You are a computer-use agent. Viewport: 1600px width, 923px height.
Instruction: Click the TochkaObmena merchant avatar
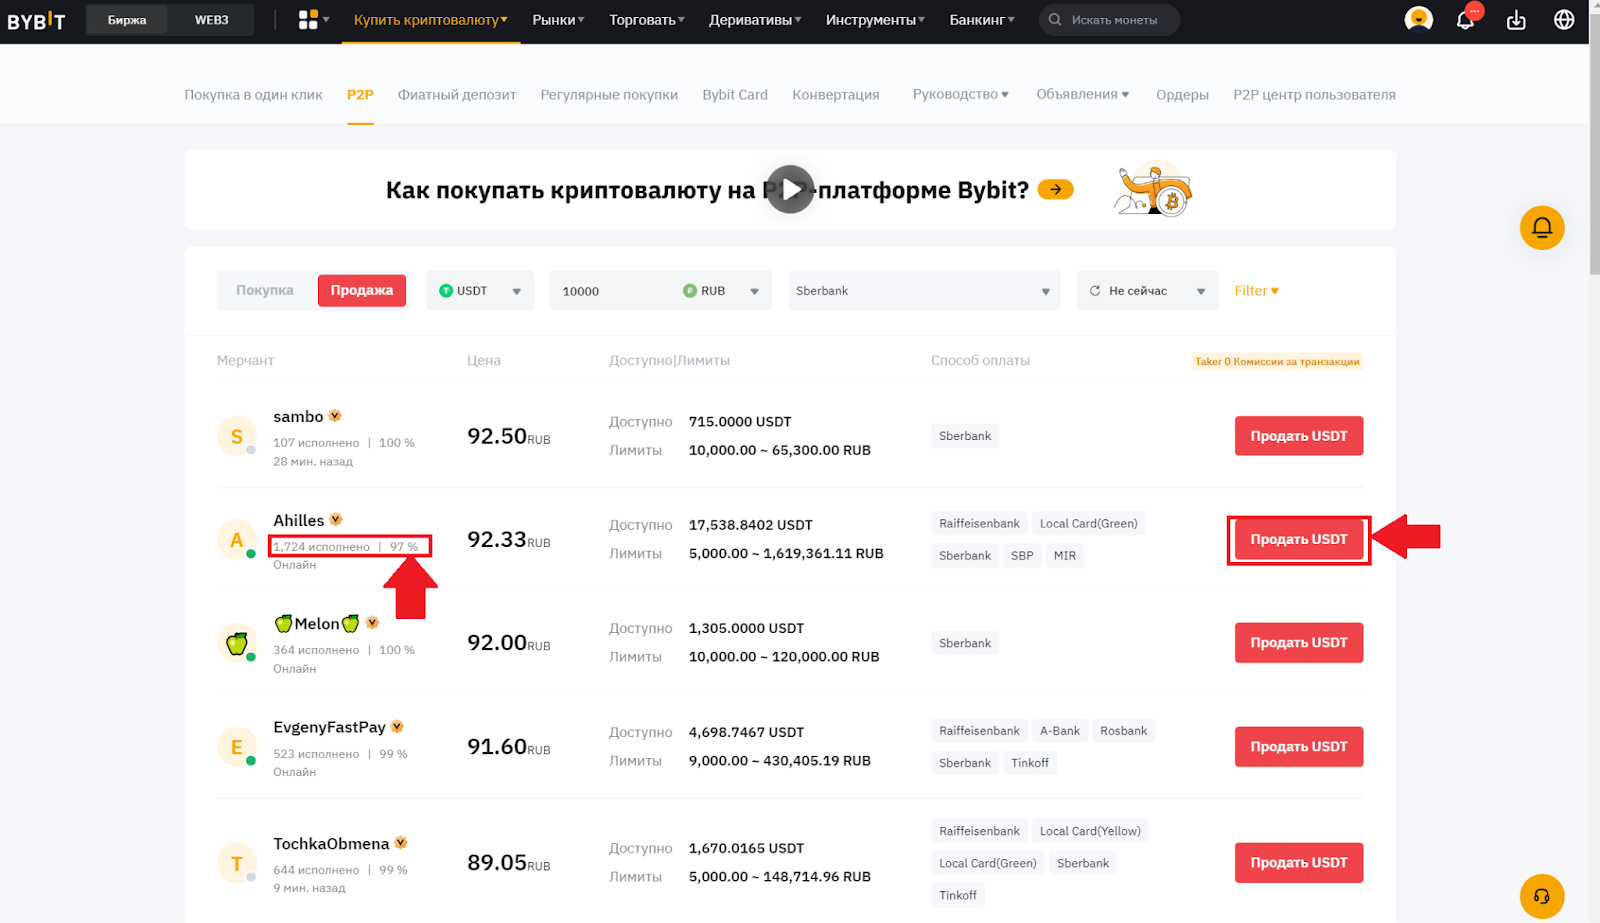tap(237, 863)
